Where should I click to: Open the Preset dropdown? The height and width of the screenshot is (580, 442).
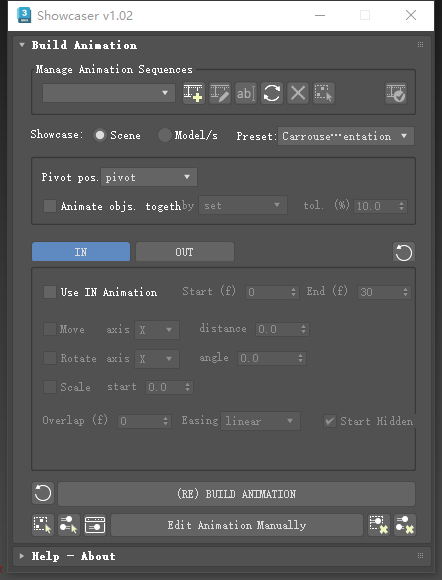pos(346,136)
